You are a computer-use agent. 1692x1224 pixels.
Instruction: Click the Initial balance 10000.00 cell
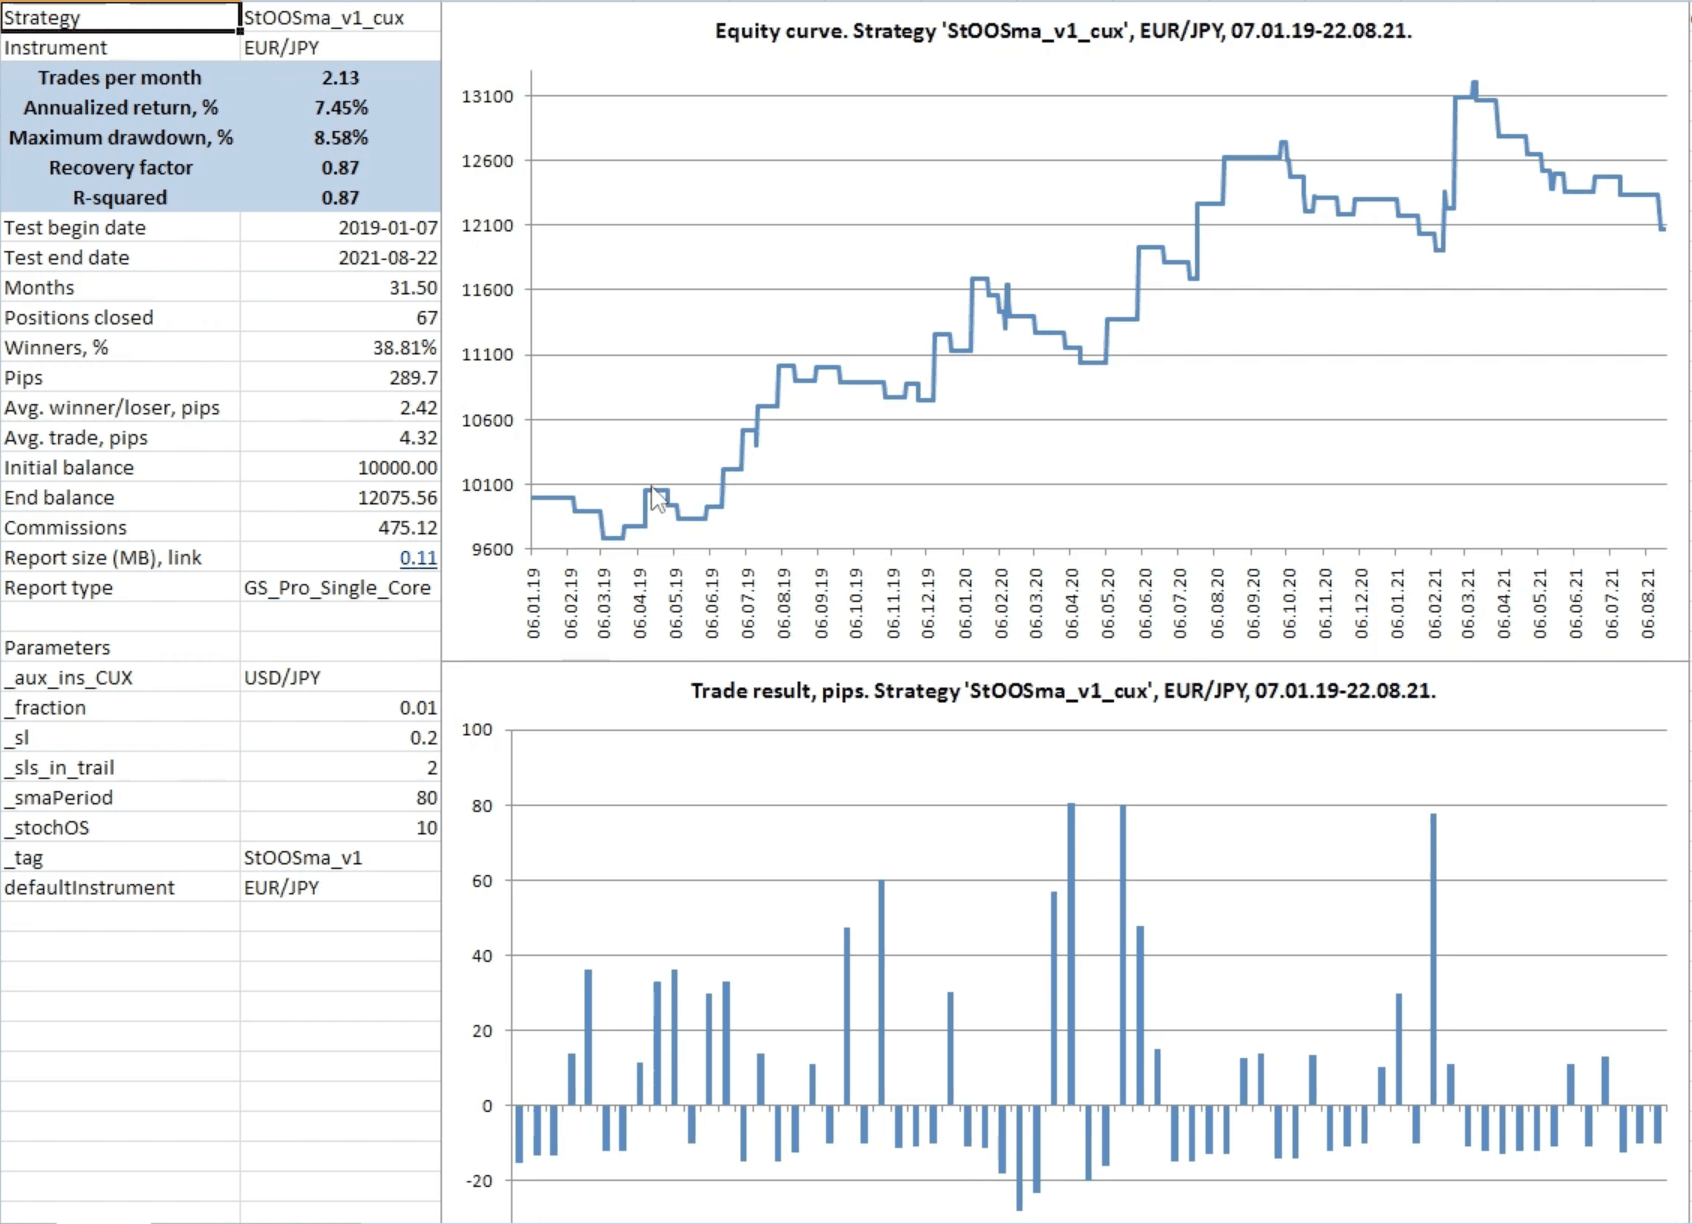pyautogui.click(x=340, y=467)
